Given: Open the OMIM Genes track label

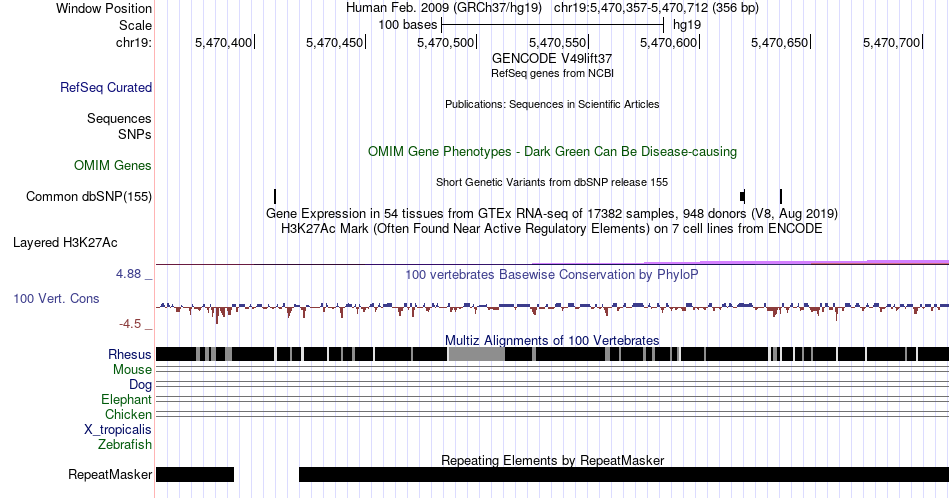Looking at the screenshot, I should pos(113,165).
